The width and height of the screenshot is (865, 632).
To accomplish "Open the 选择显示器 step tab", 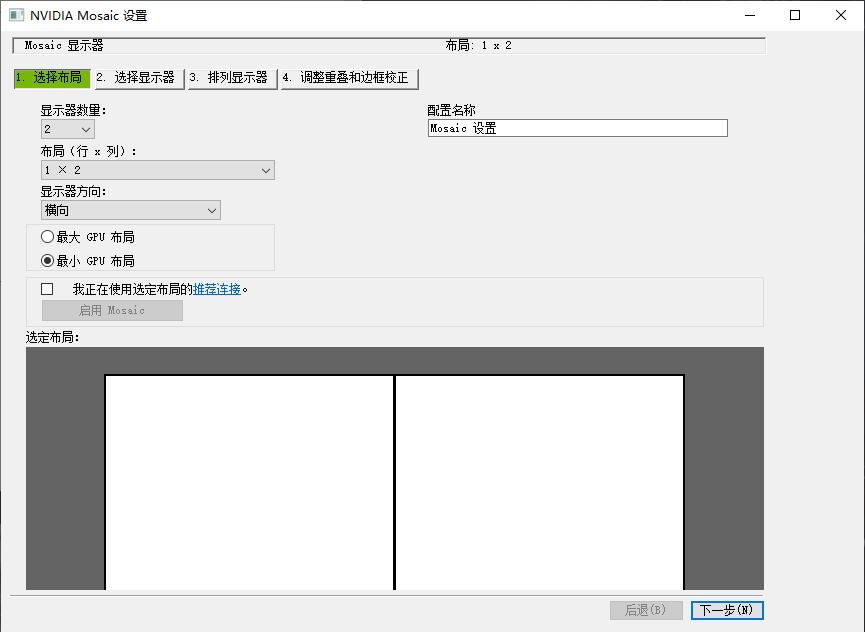I will [138, 78].
